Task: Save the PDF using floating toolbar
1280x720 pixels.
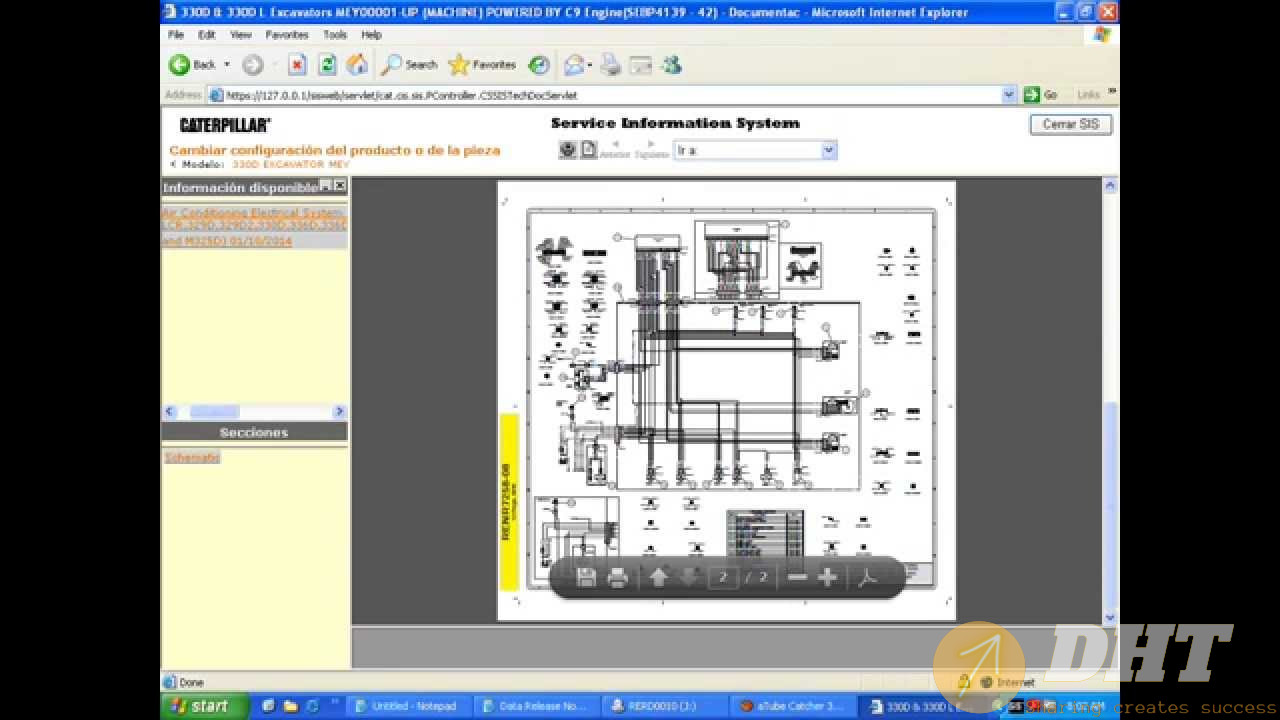Action: tap(587, 578)
